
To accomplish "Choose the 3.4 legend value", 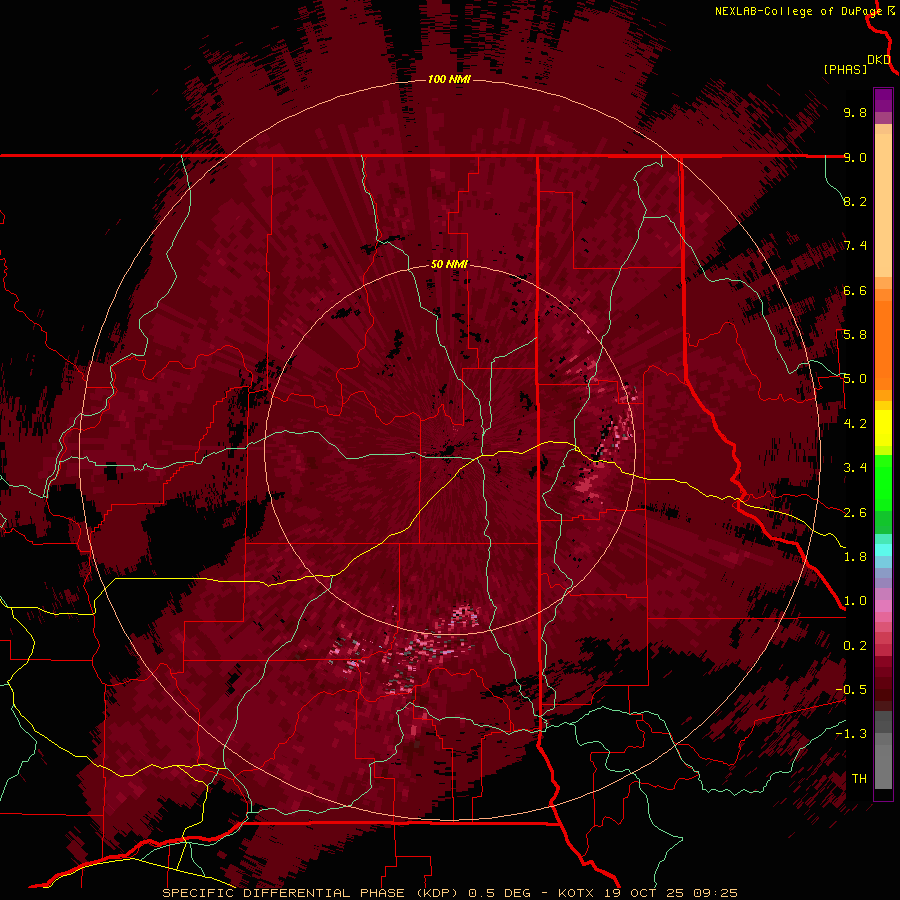I will click(x=855, y=468).
